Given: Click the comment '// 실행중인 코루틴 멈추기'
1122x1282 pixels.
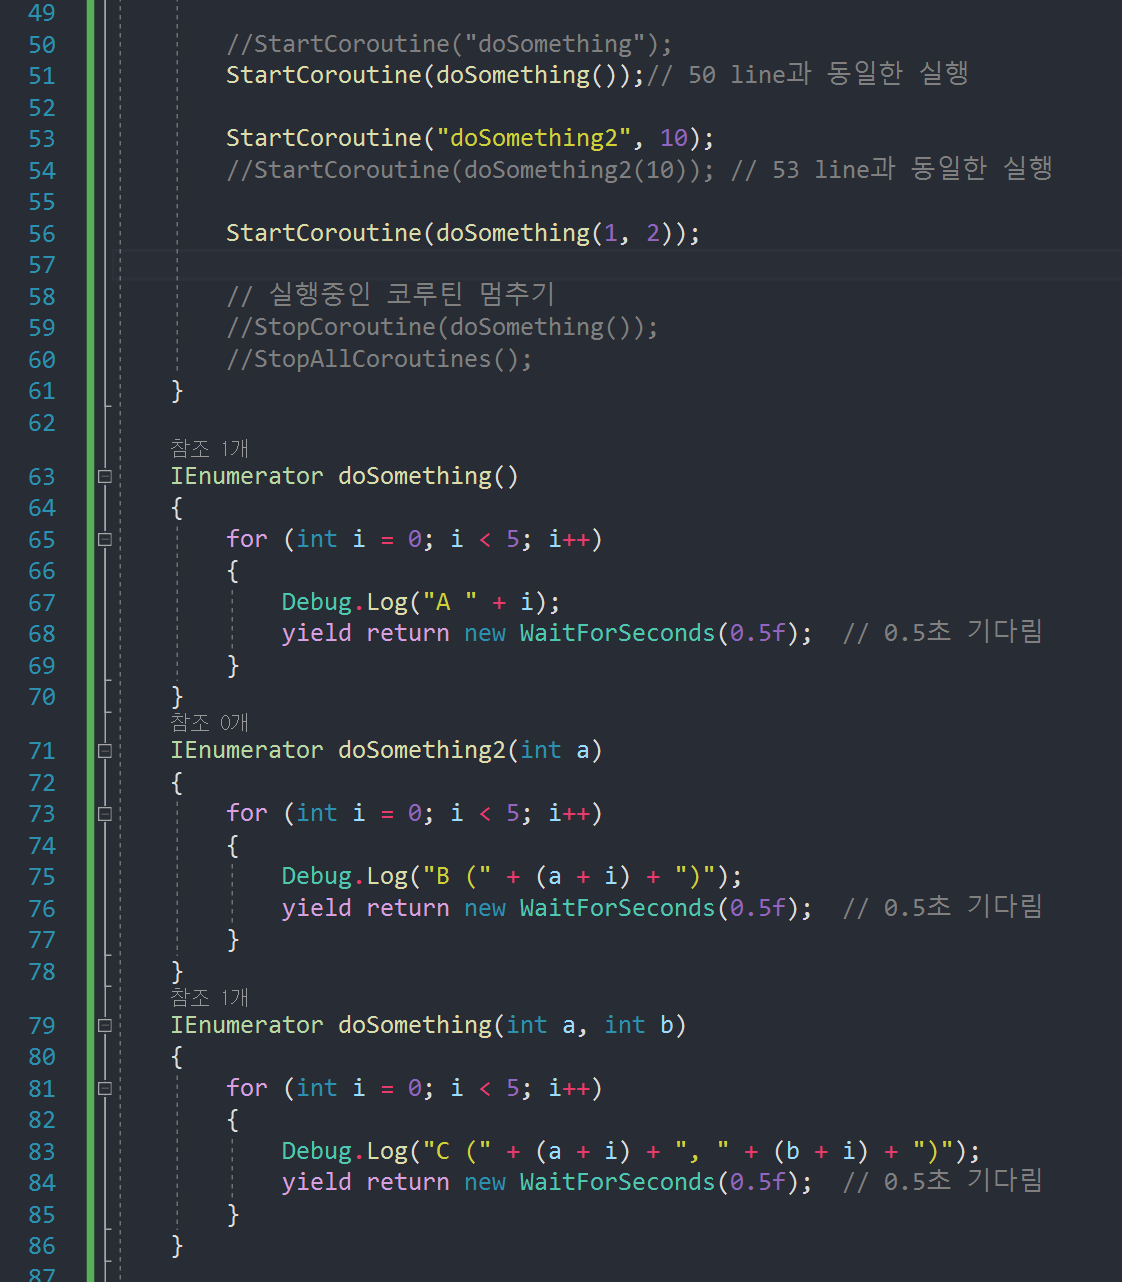Looking at the screenshot, I should [390, 294].
